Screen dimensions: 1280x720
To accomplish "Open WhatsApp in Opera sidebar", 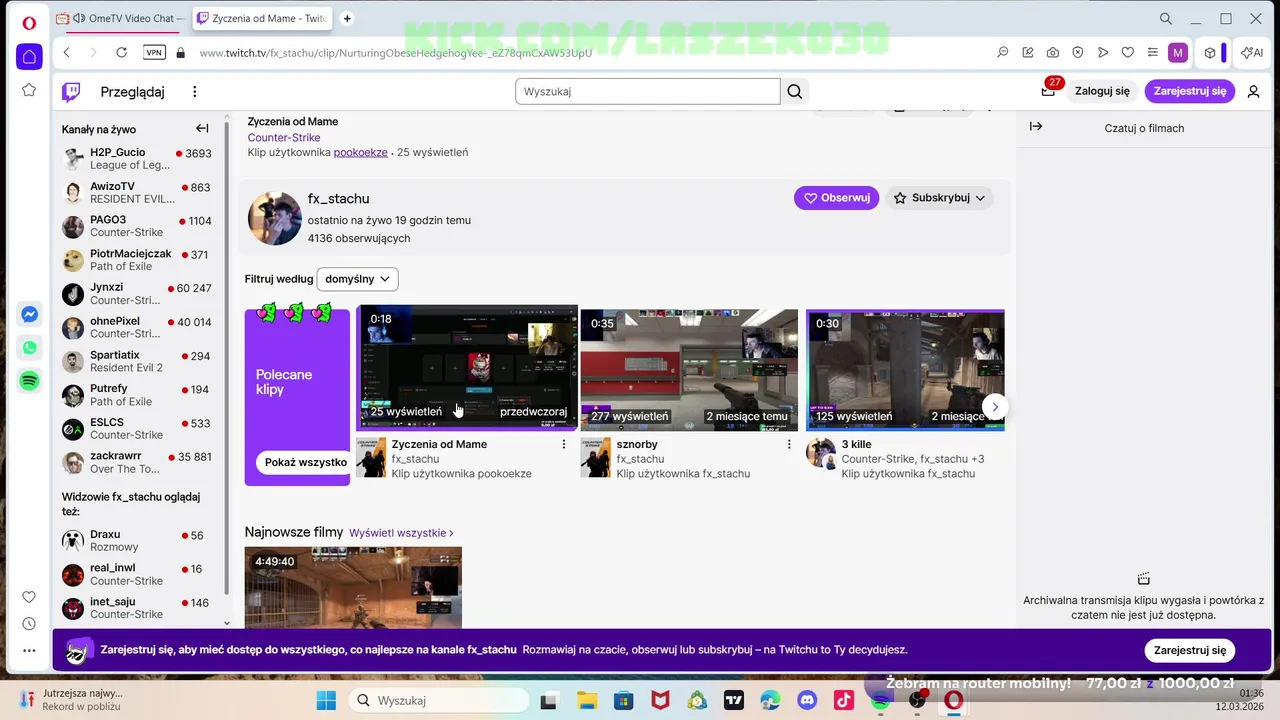I will point(29,347).
